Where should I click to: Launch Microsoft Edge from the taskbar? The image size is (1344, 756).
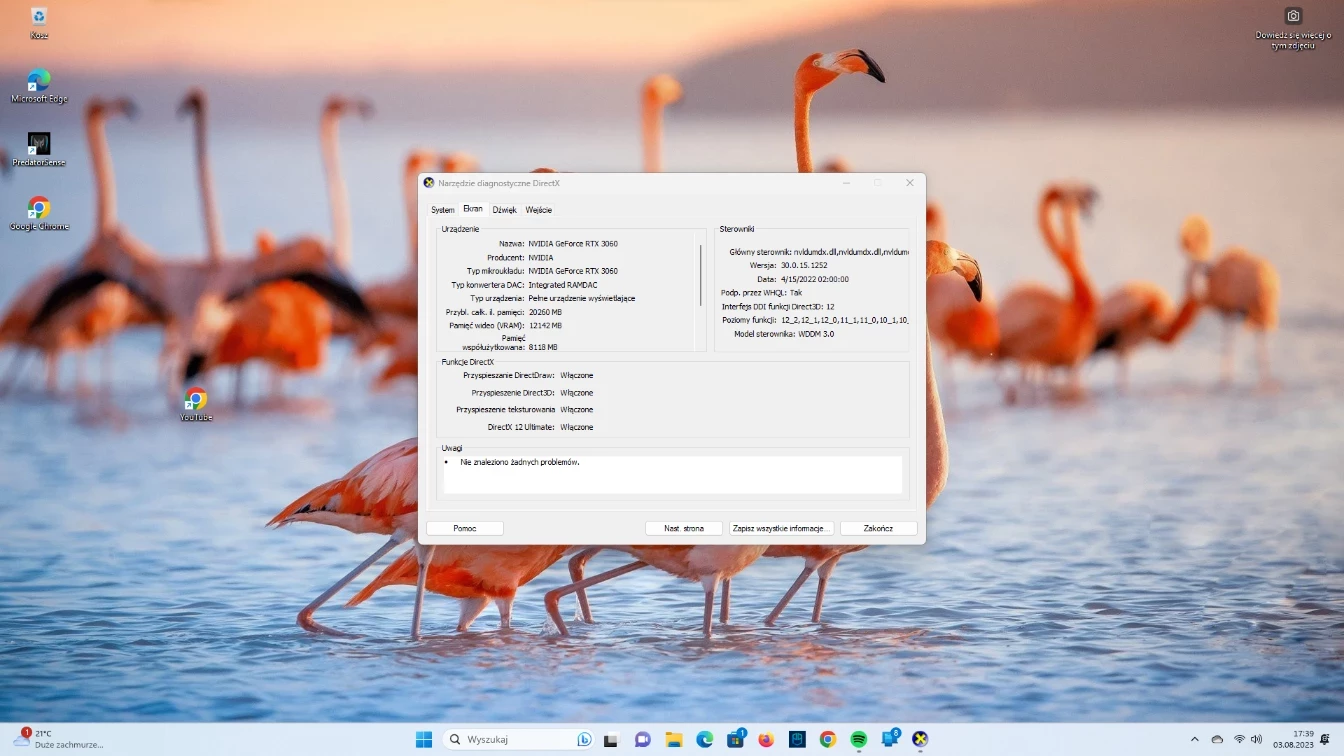(x=705, y=739)
